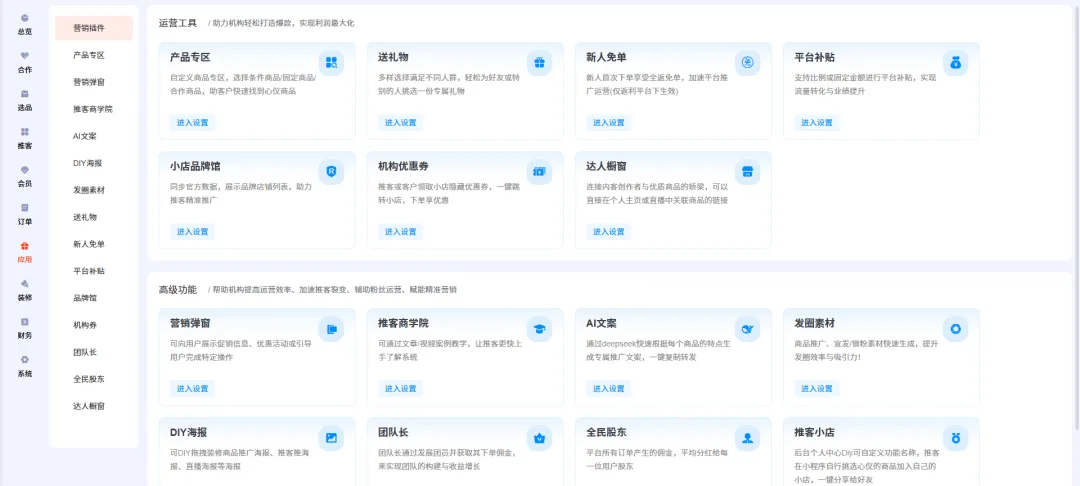Click the 推客小店 card title

pyautogui.click(x=814, y=432)
